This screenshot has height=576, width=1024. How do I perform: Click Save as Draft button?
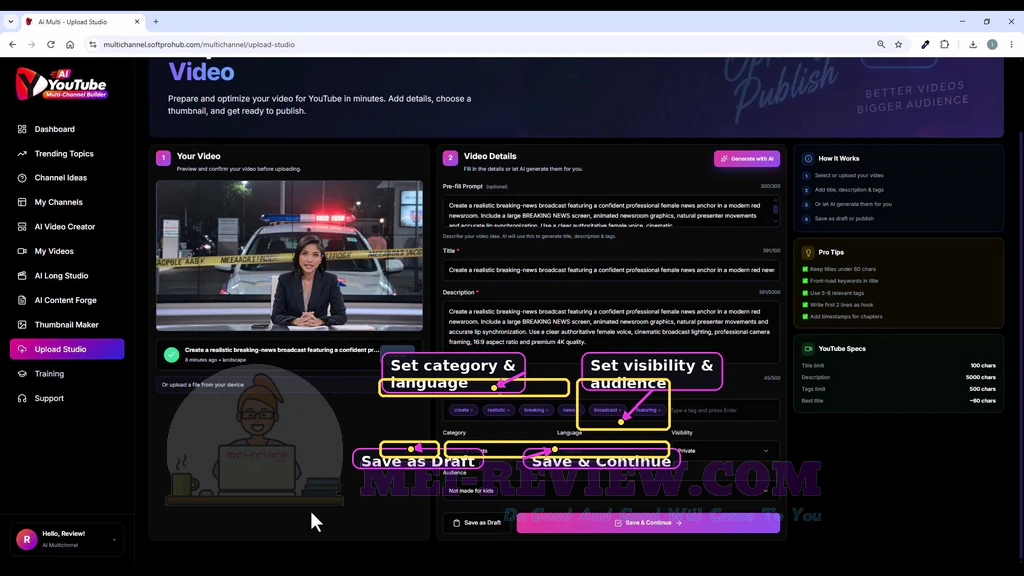pyautogui.click(x=477, y=522)
